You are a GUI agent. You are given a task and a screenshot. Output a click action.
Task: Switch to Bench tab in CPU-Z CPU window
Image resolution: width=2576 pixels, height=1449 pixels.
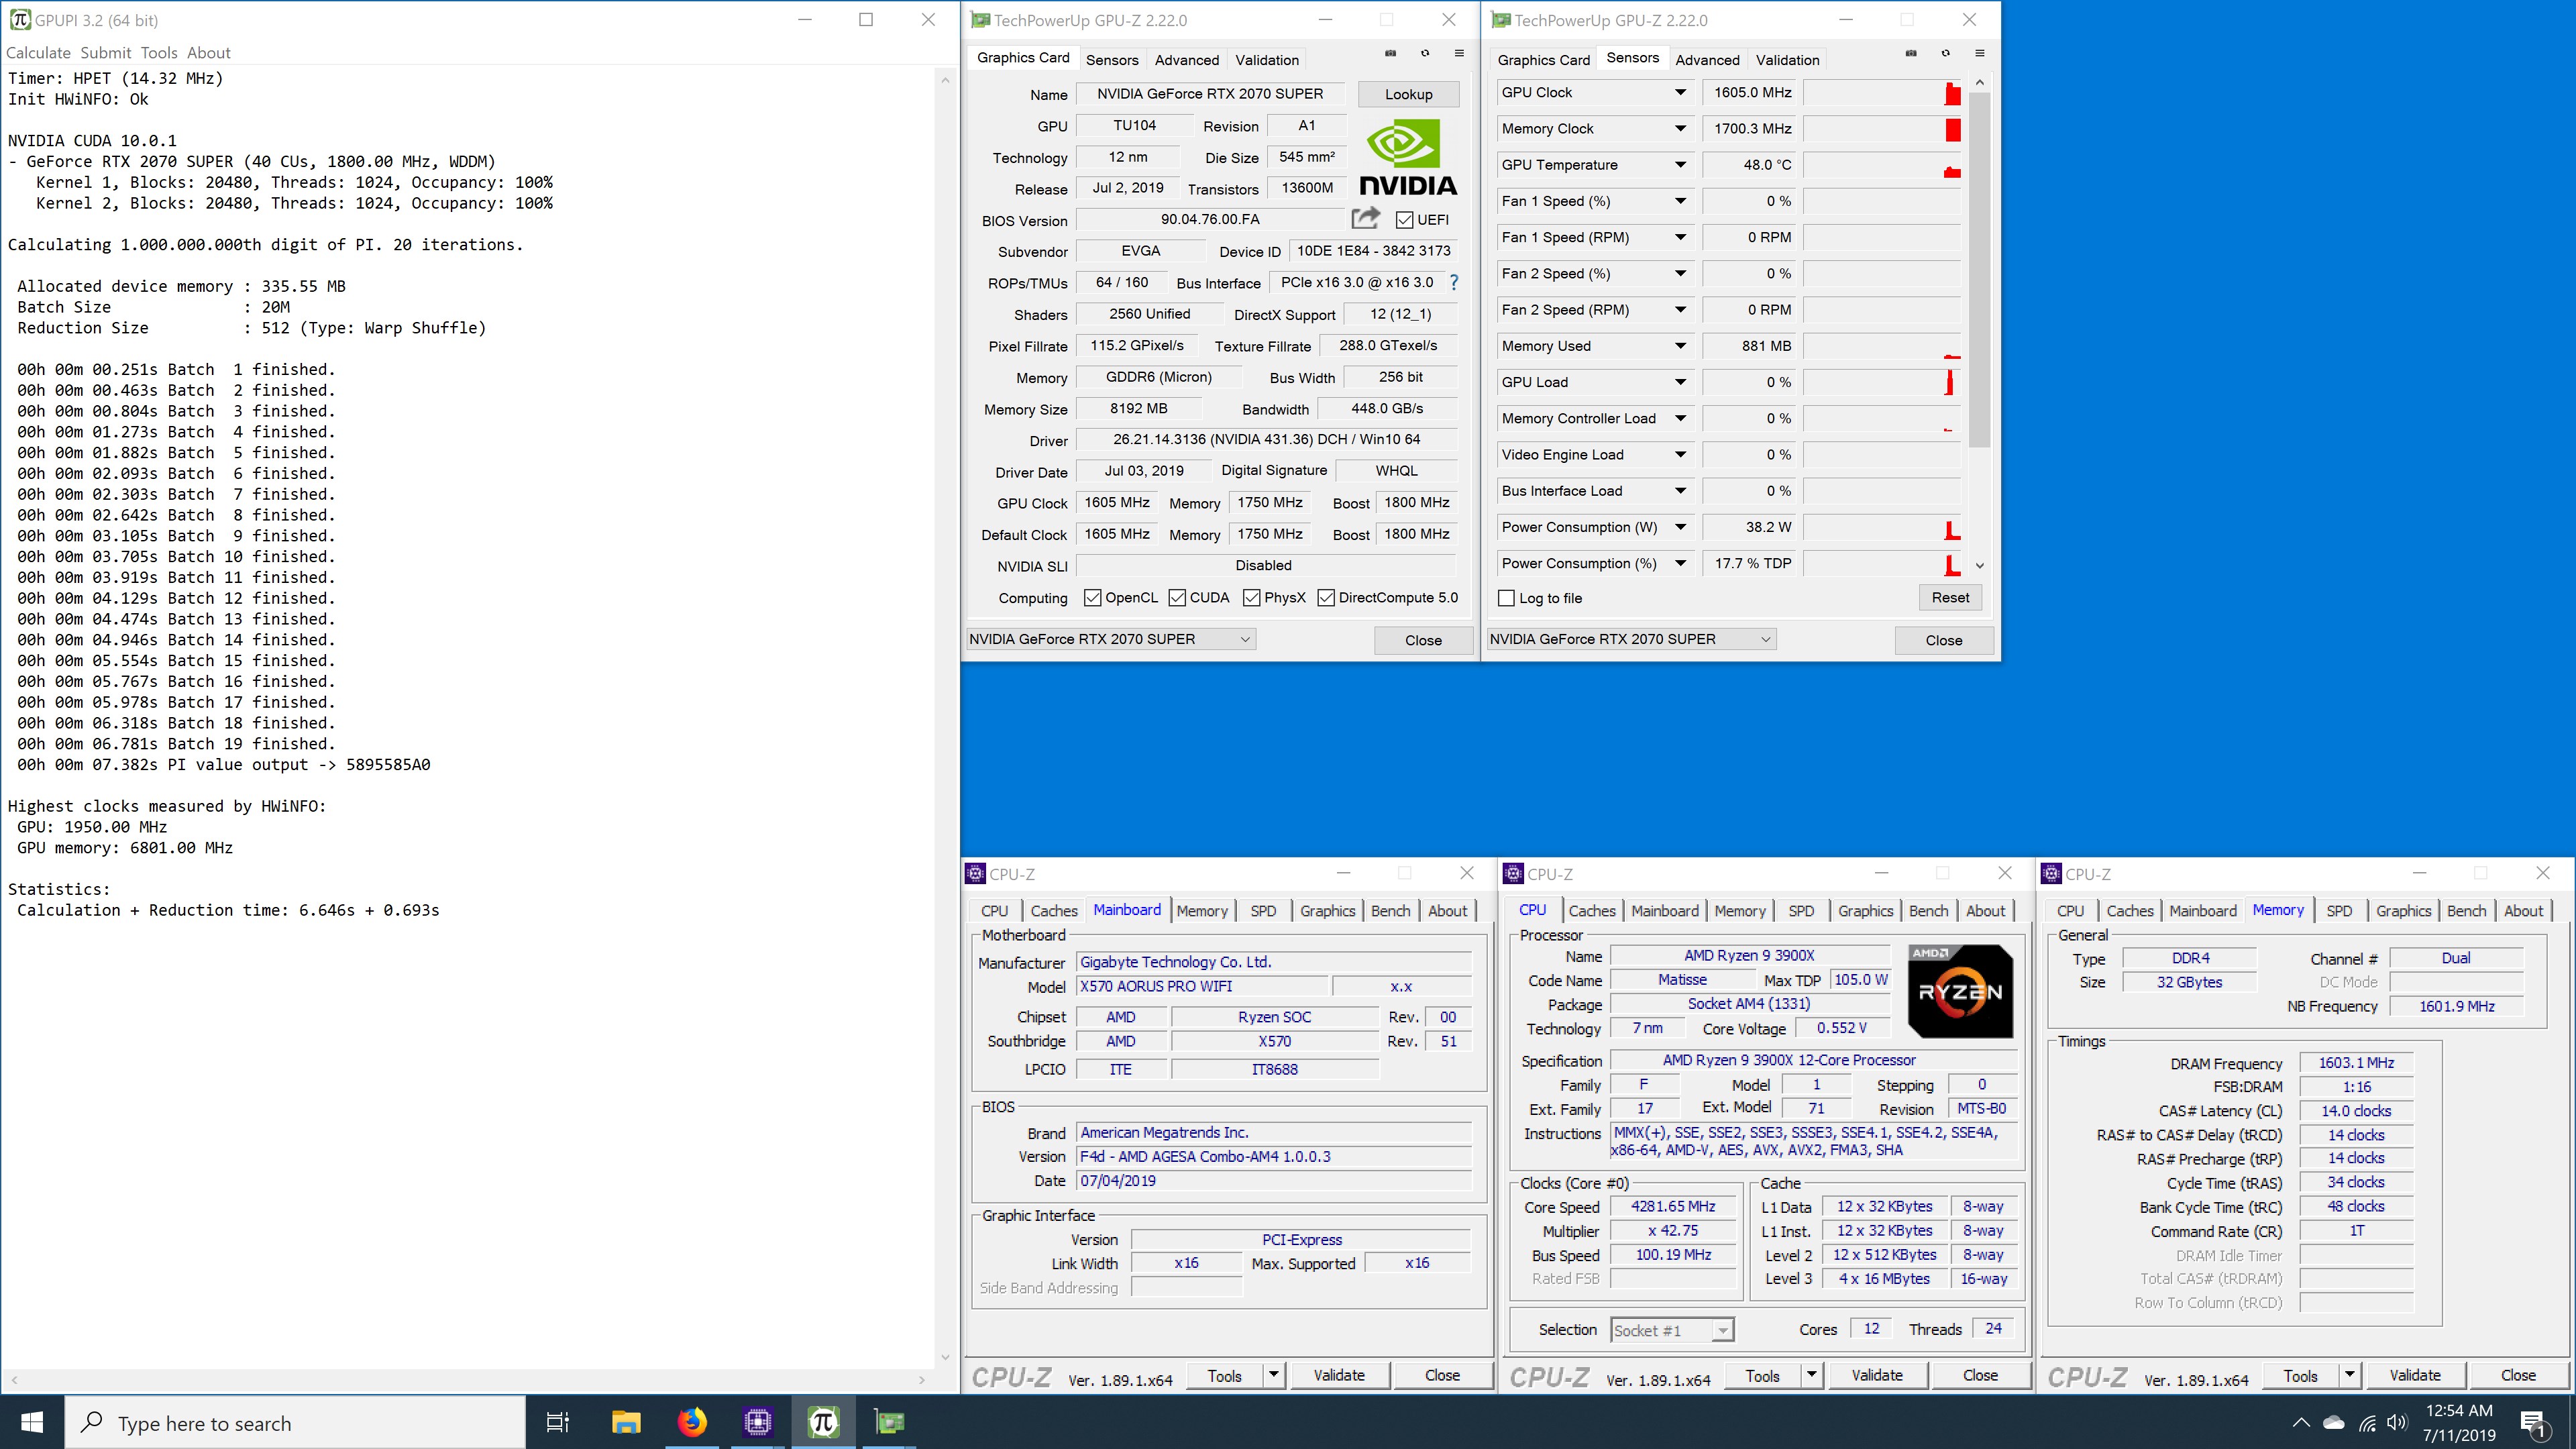click(1928, 911)
